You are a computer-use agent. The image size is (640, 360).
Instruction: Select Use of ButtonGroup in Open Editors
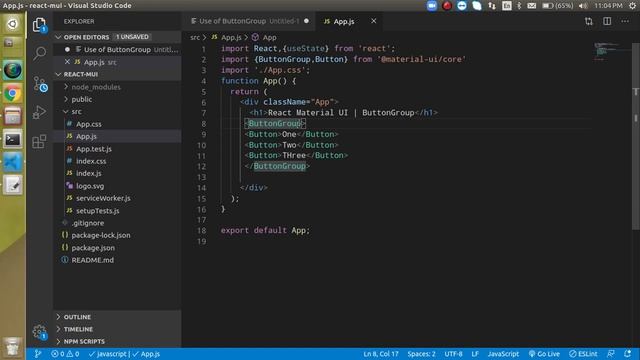[x=118, y=50]
